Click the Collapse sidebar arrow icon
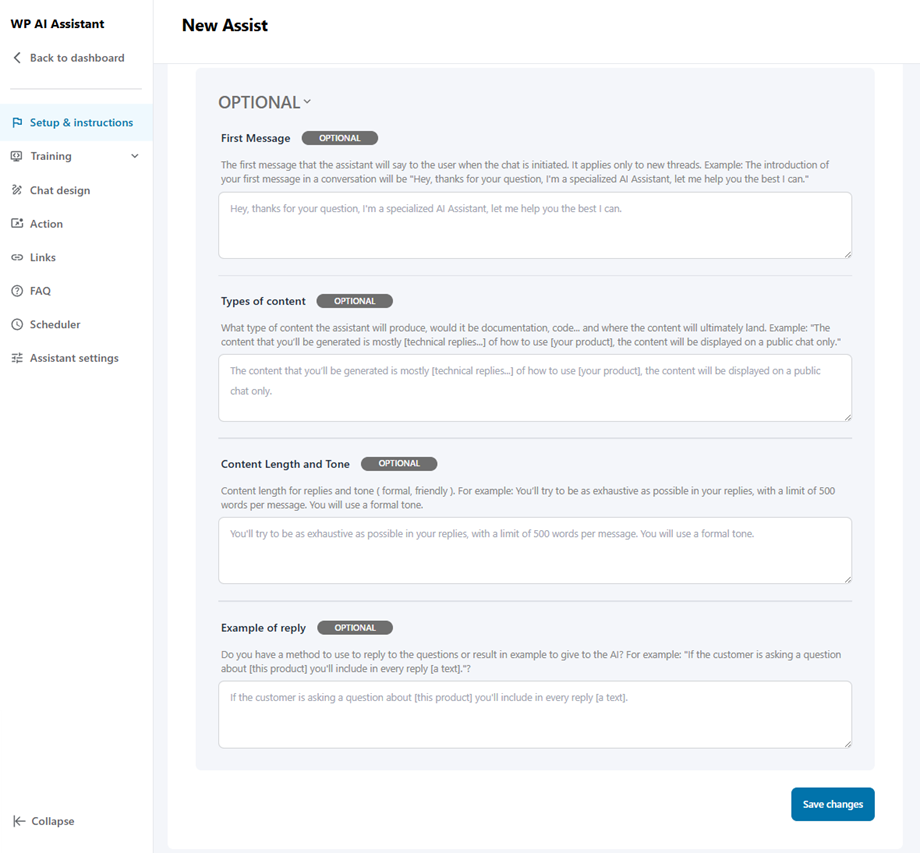This screenshot has width=920, height=853. click(x=17, y=821)
